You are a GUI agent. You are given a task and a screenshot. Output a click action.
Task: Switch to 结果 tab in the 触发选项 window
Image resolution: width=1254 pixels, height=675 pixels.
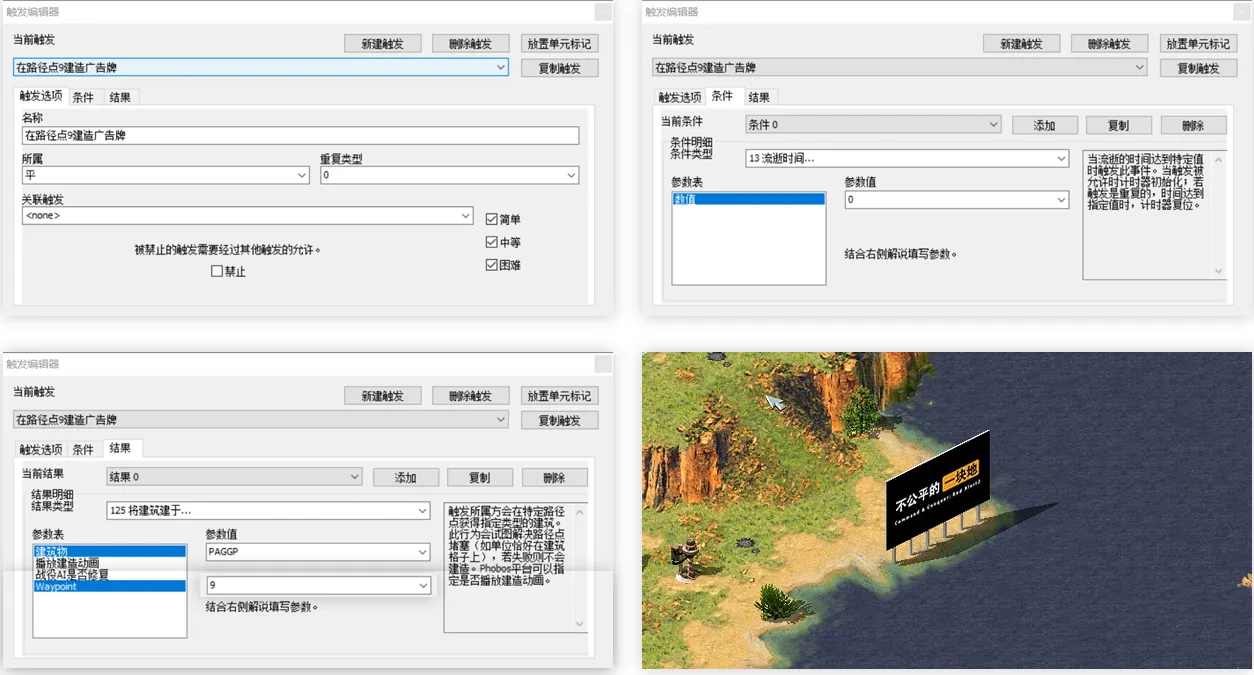(120, 97)
